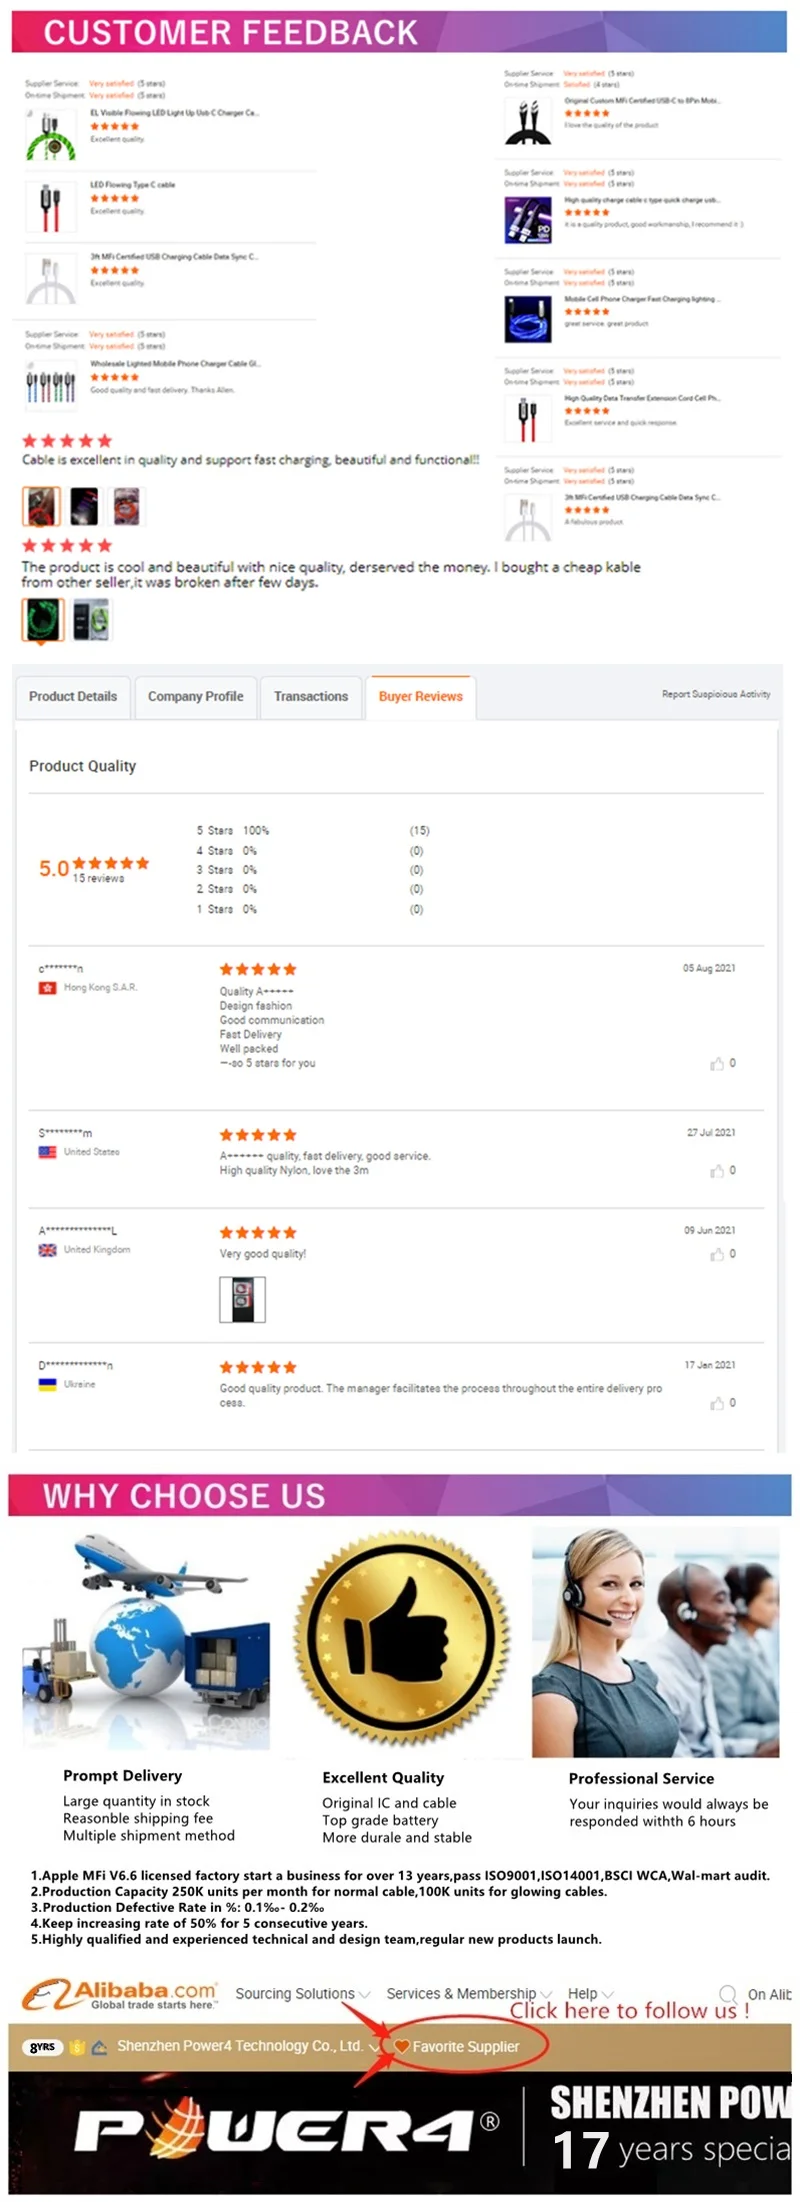Open the green glowing cable review thumbnail

tap(43, 620)
